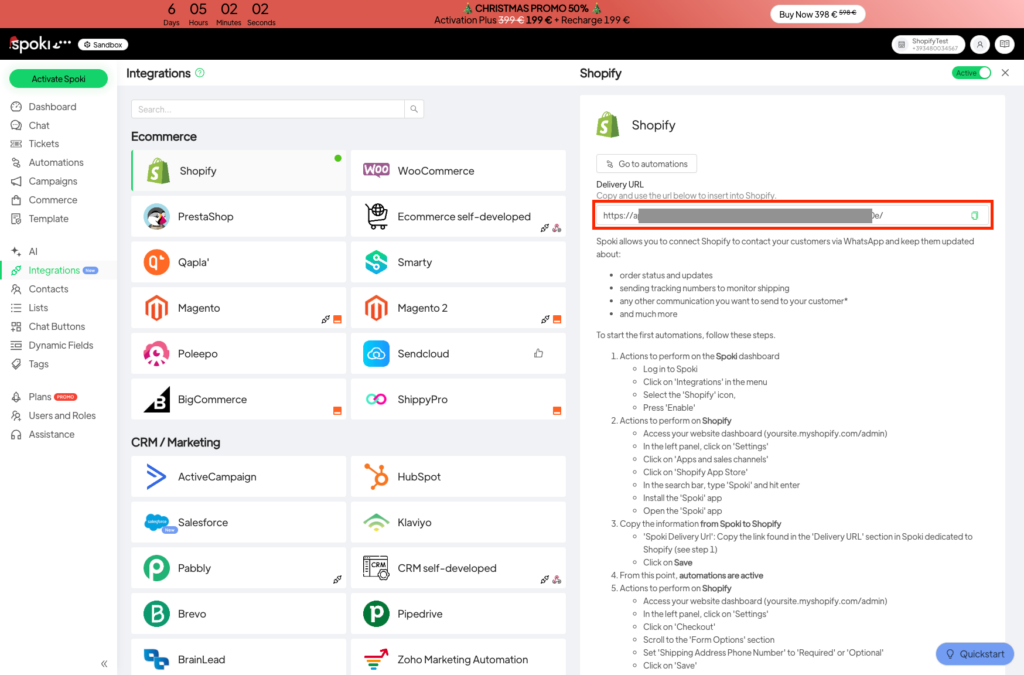Collapse the left sidebar with double chevron
The height and width of the screenshot is (675, 1024).
click(x=104, y=663)
